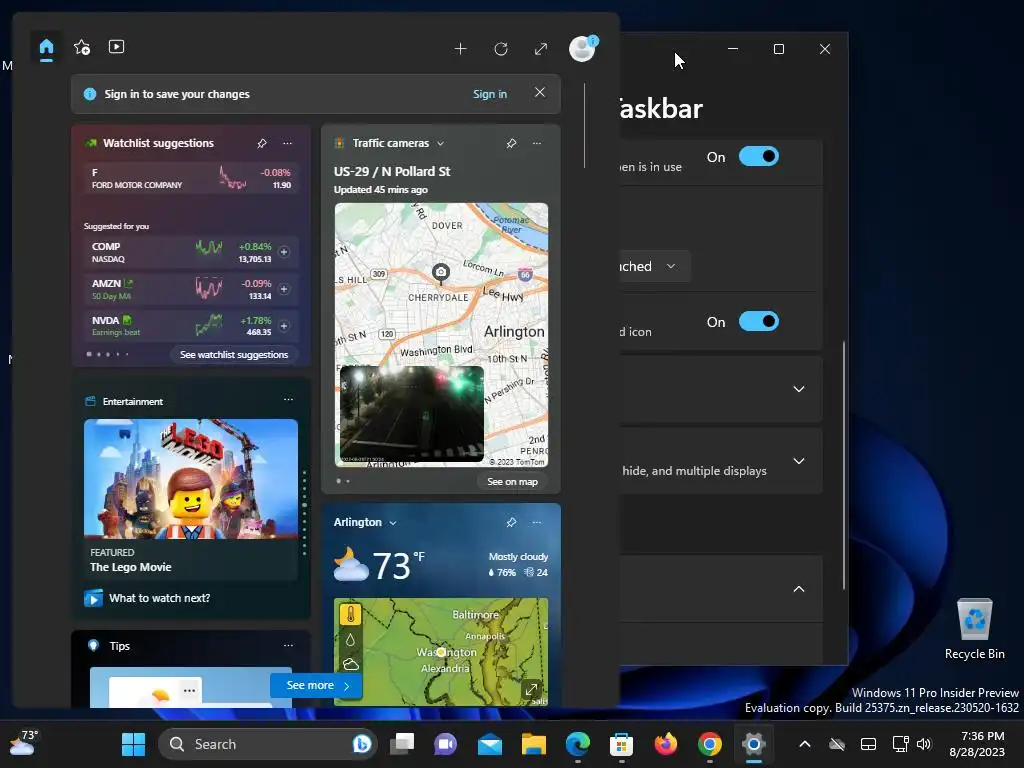1024x768 pixels.
Task: Launch Google Chrome from taskbar
Action: (x=710, y=744)
